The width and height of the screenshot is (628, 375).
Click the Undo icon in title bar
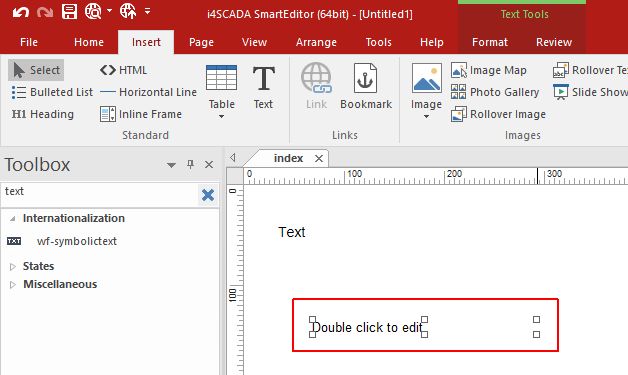click(20, 12)
